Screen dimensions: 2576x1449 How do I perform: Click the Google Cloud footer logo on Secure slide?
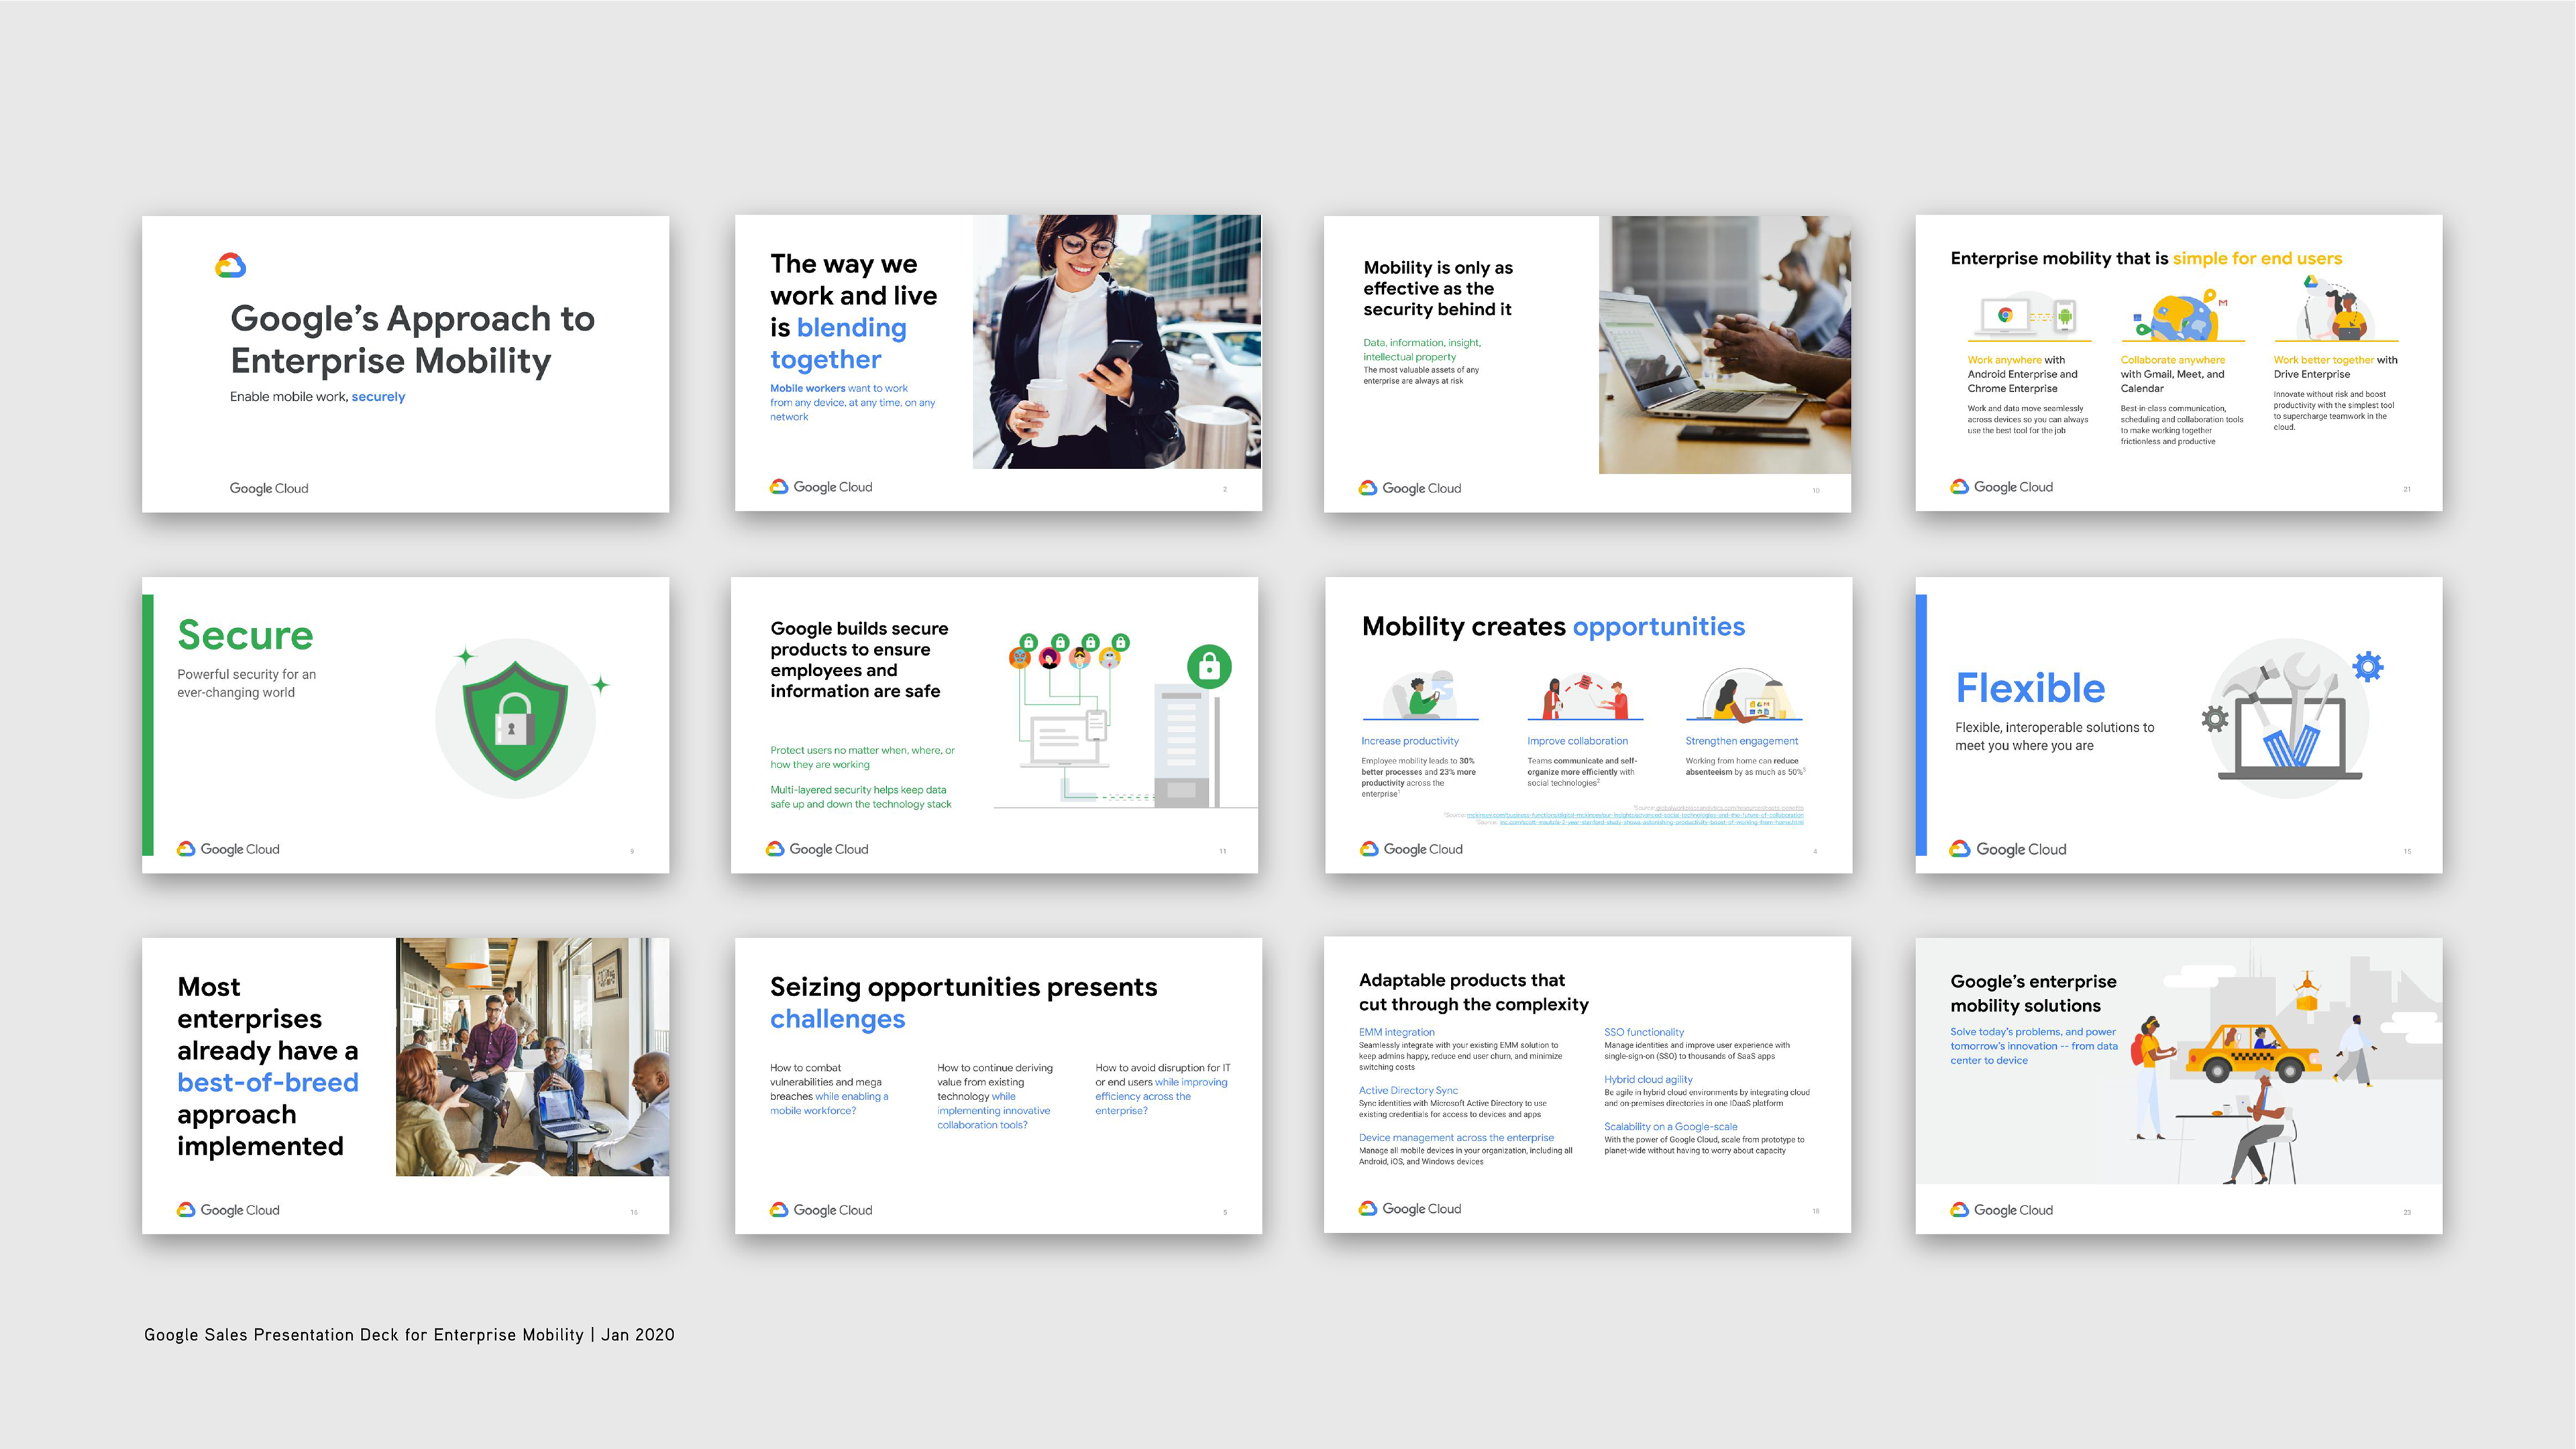pyautogui.click(x=228, y=849)
